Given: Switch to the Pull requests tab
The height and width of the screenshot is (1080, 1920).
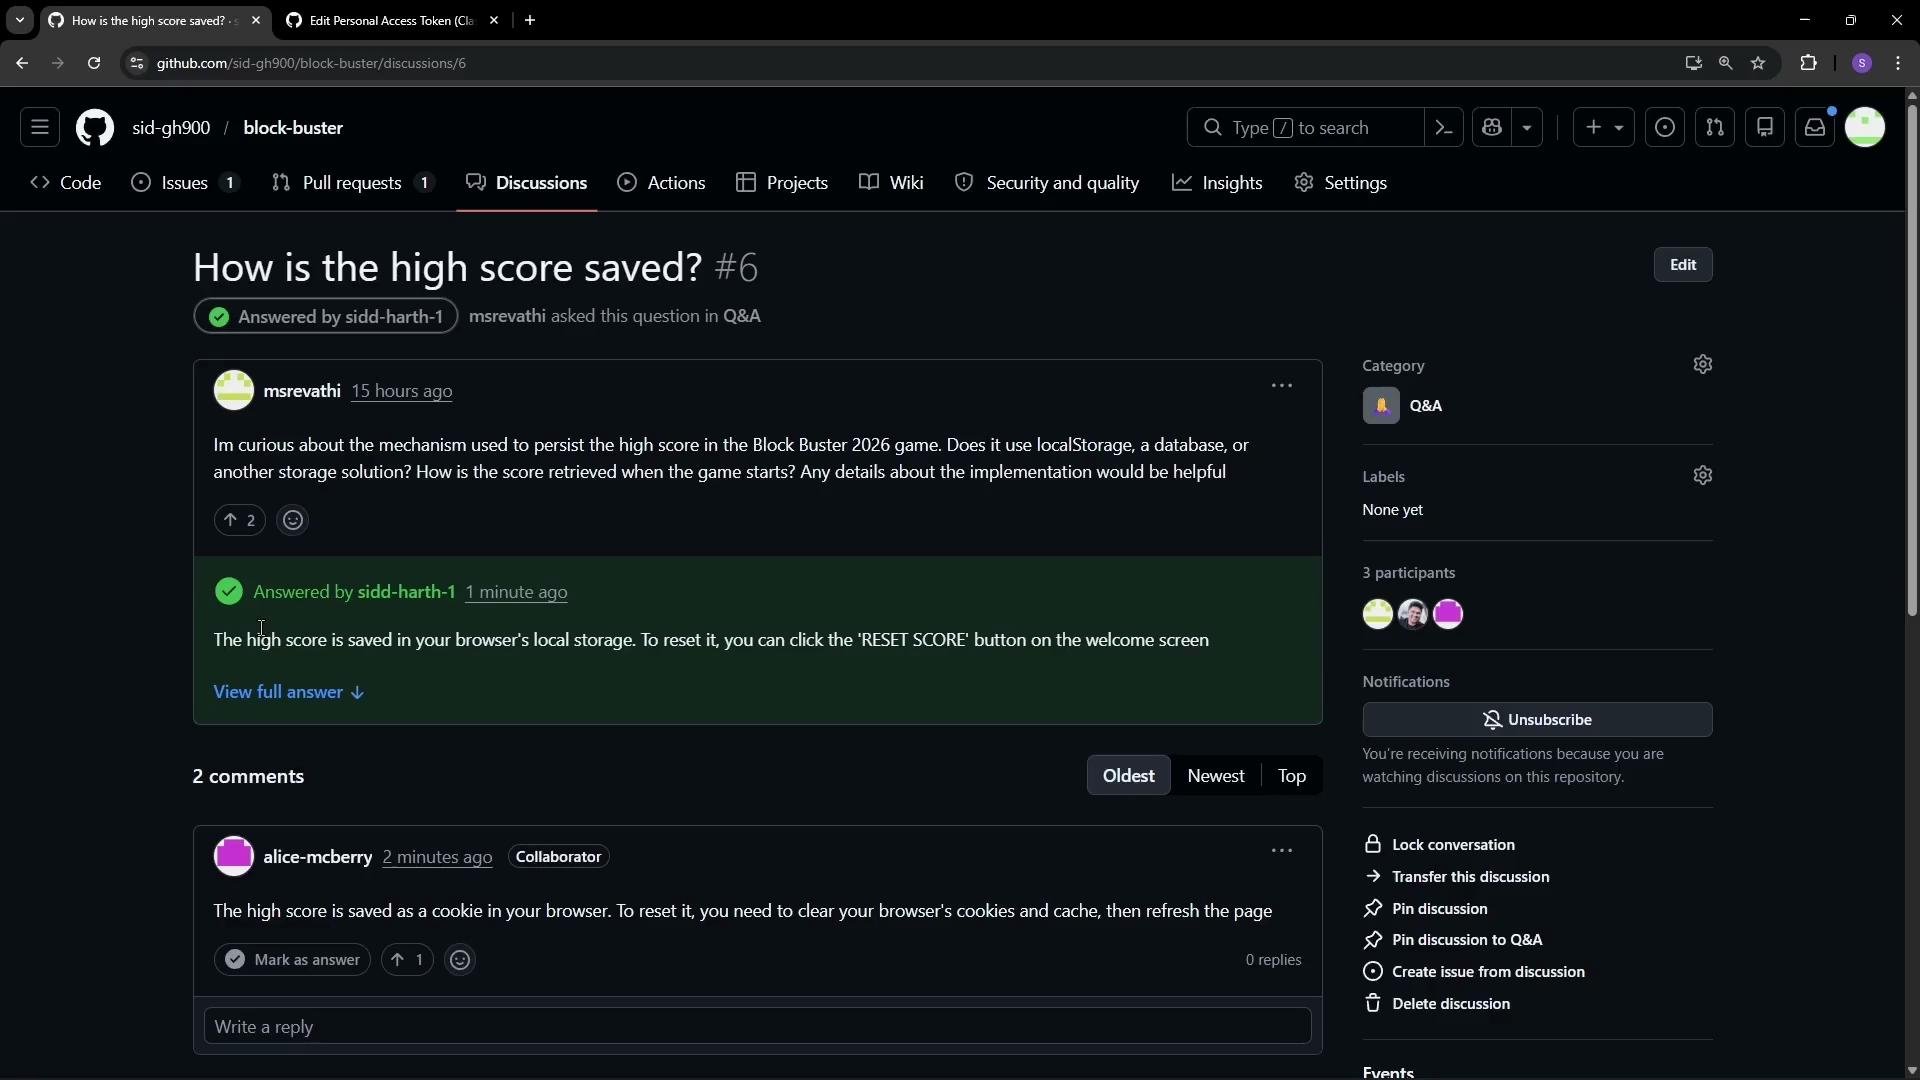Looking at the screenshot, I should [x=353, y=183].
